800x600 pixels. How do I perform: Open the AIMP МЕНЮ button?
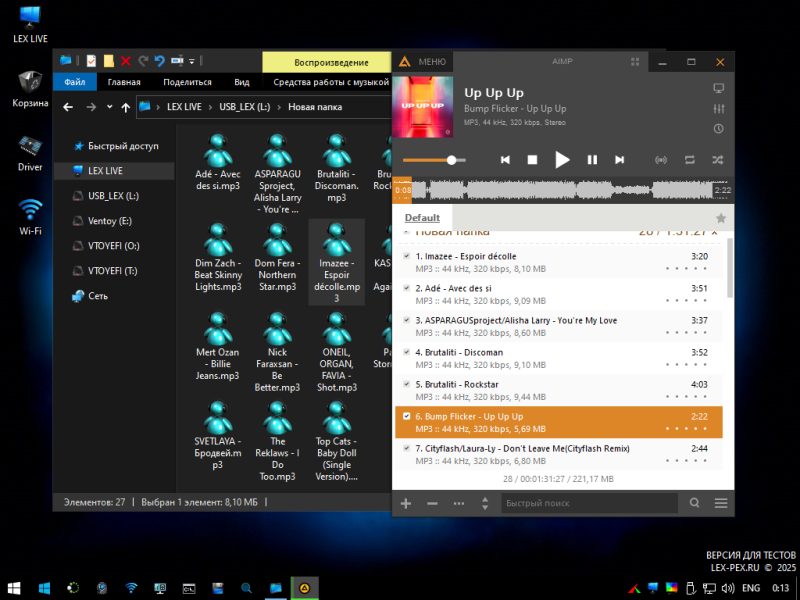point(424,62)
